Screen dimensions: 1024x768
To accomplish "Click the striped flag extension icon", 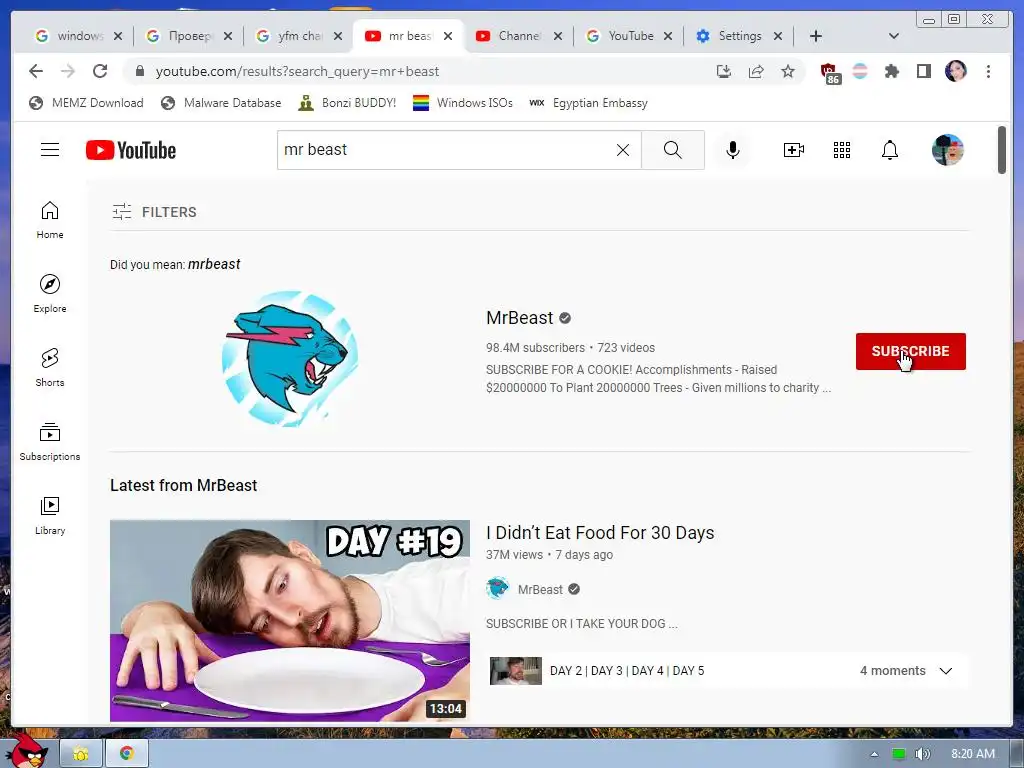I will coord(860,71).
